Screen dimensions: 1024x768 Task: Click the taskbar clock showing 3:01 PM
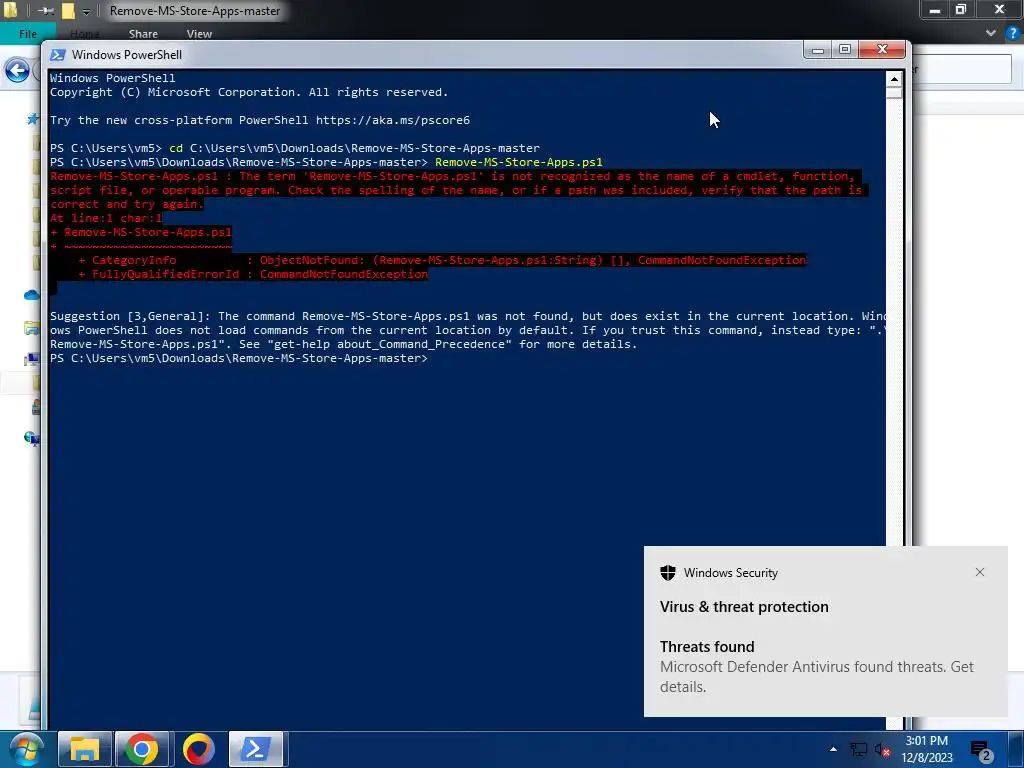point(927,749)
